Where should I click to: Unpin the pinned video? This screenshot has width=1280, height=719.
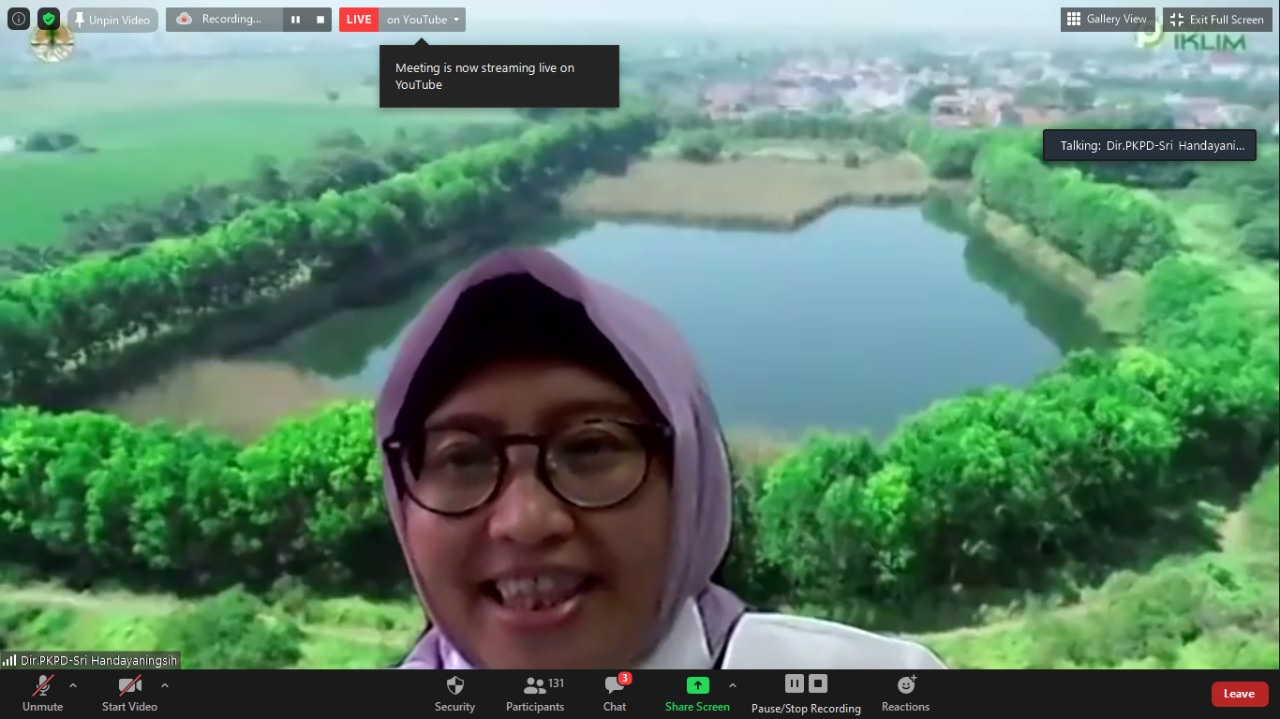pos(112,20)
